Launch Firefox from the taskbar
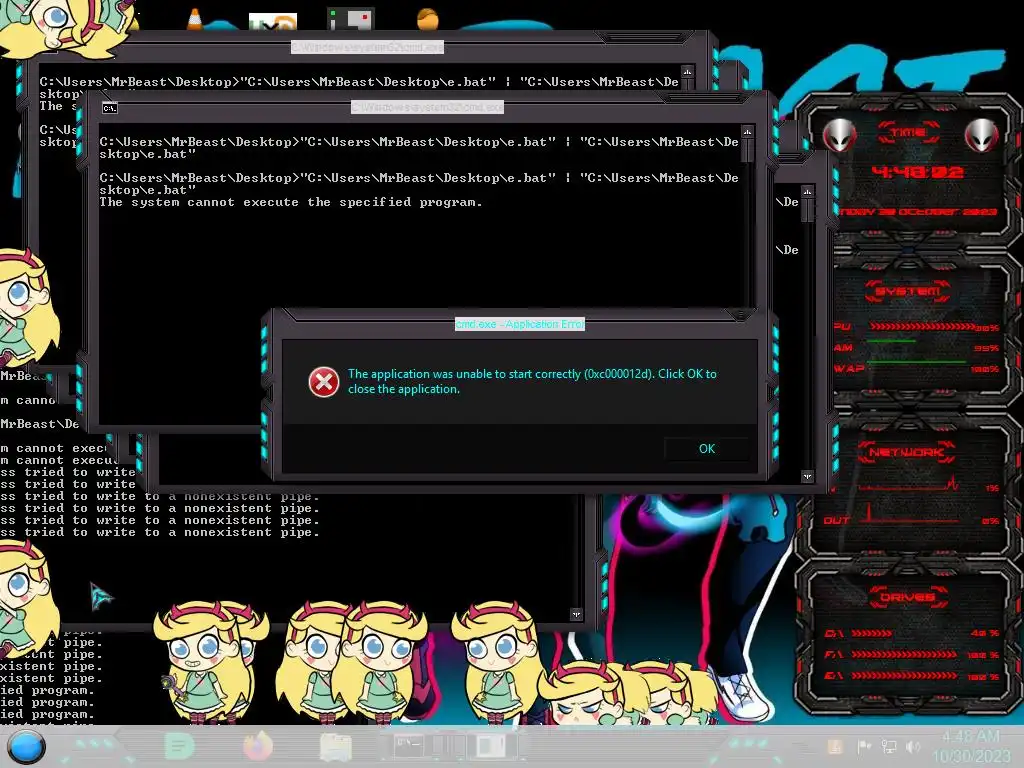 pos(257,746)
